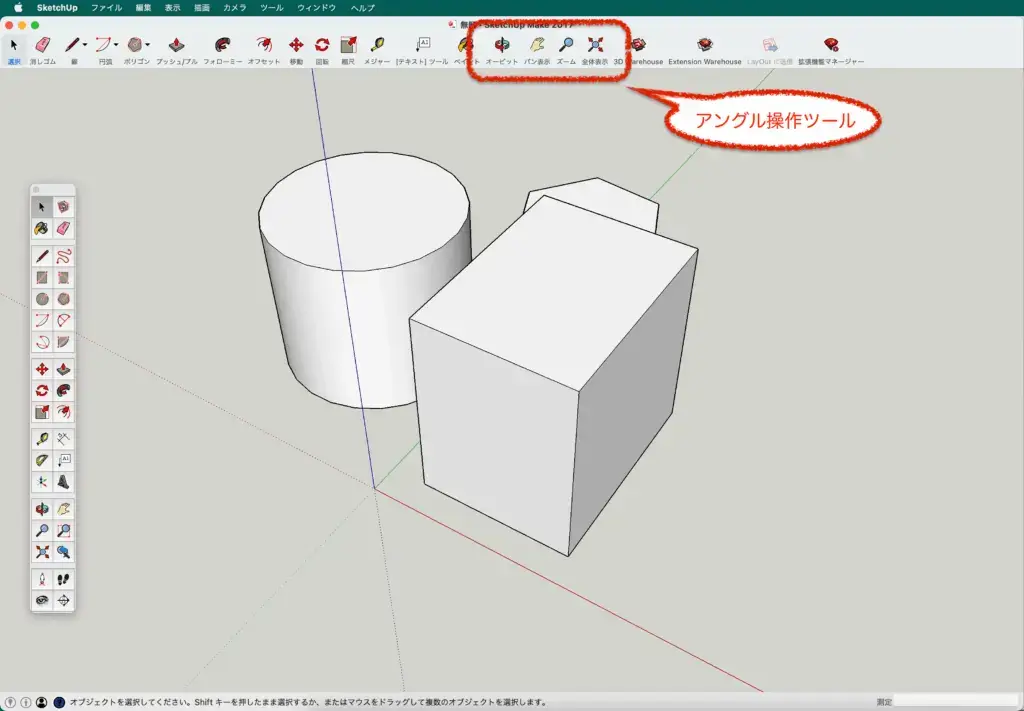Screen dimensions: 1024x711
Task: Click the Previous view icon in the floating palette
Action: [63, 552]
